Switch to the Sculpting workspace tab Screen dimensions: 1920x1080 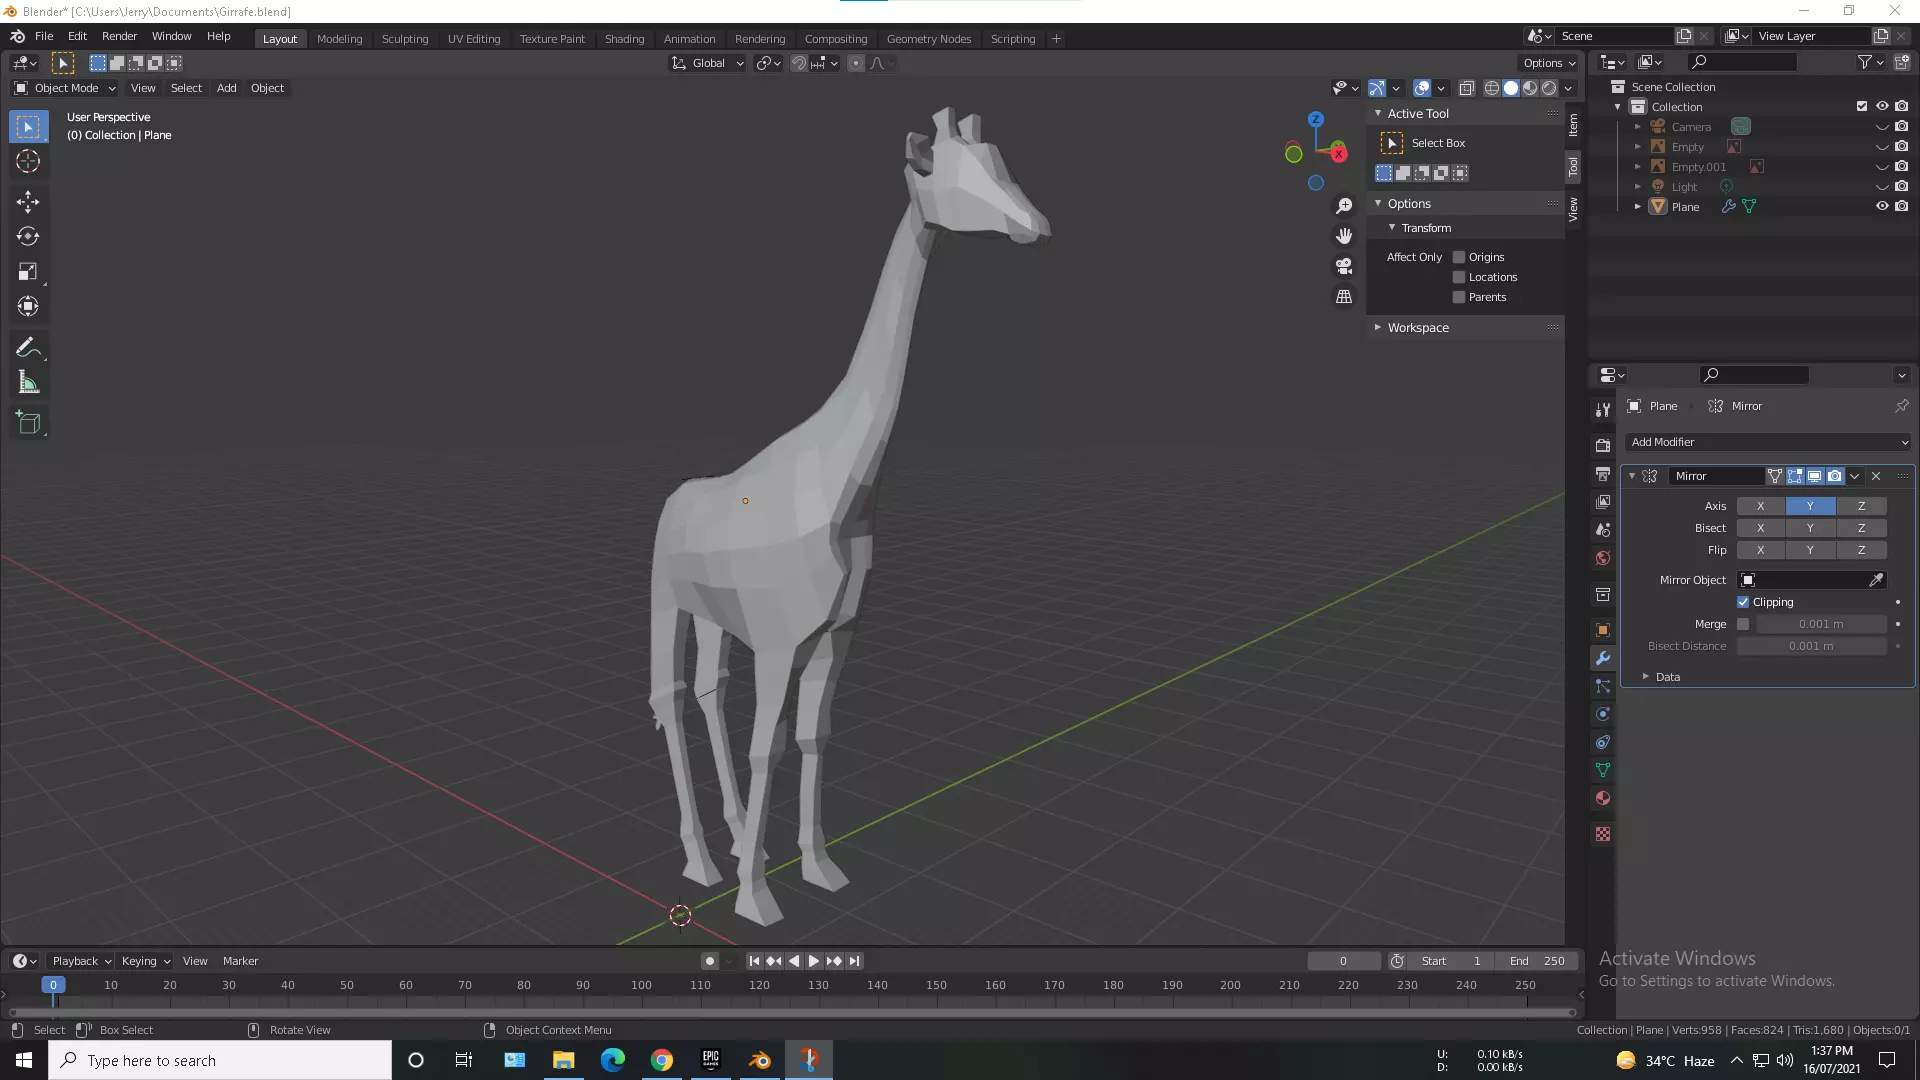[405, 39]
